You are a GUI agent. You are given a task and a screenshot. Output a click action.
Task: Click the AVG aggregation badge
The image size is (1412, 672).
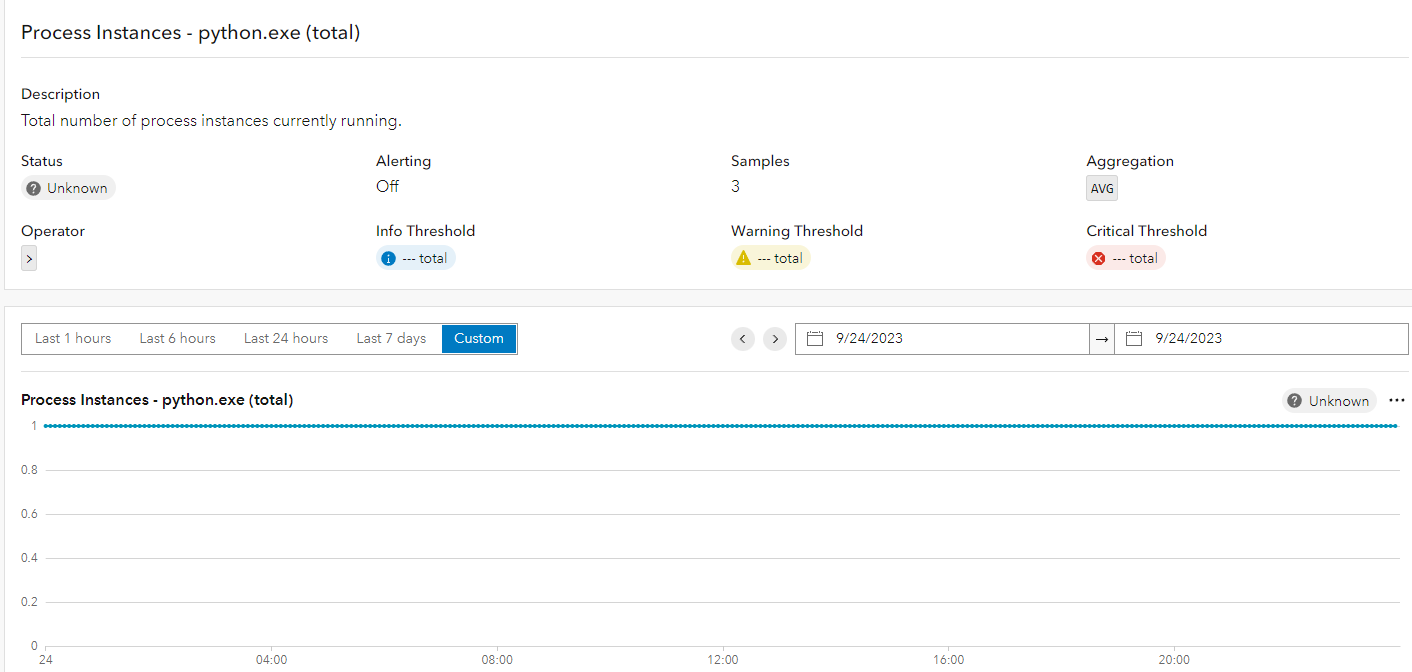[x=1101, y=187]
